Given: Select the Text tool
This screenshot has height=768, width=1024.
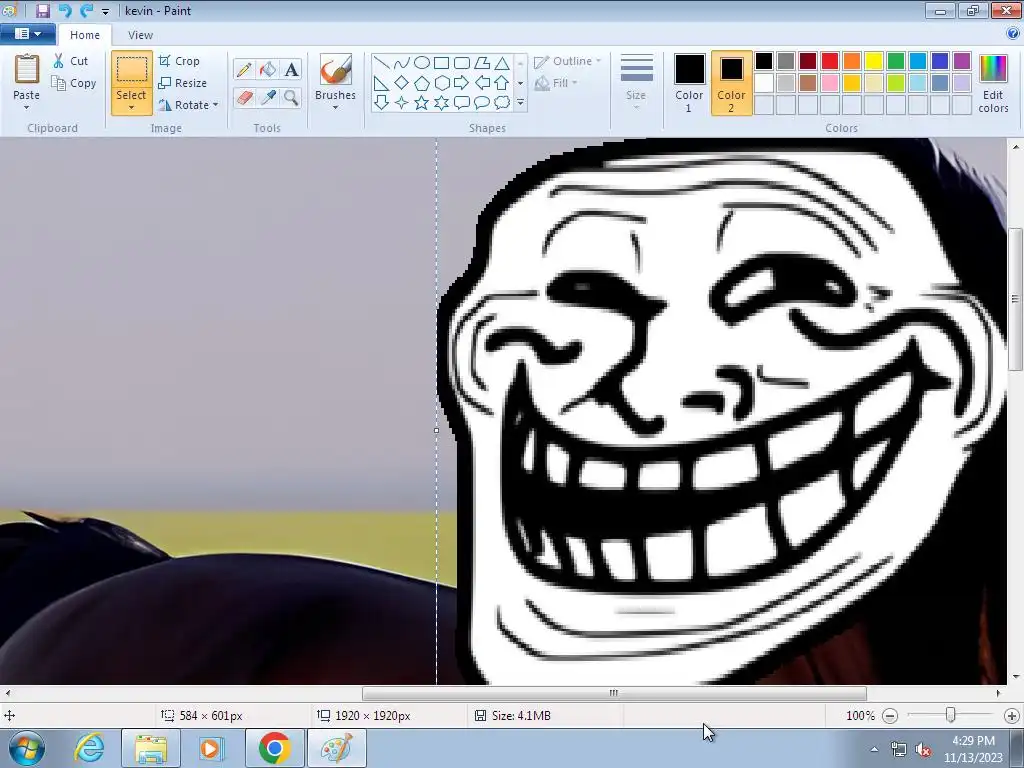Looking at the screenshot, I should (291, 69).
